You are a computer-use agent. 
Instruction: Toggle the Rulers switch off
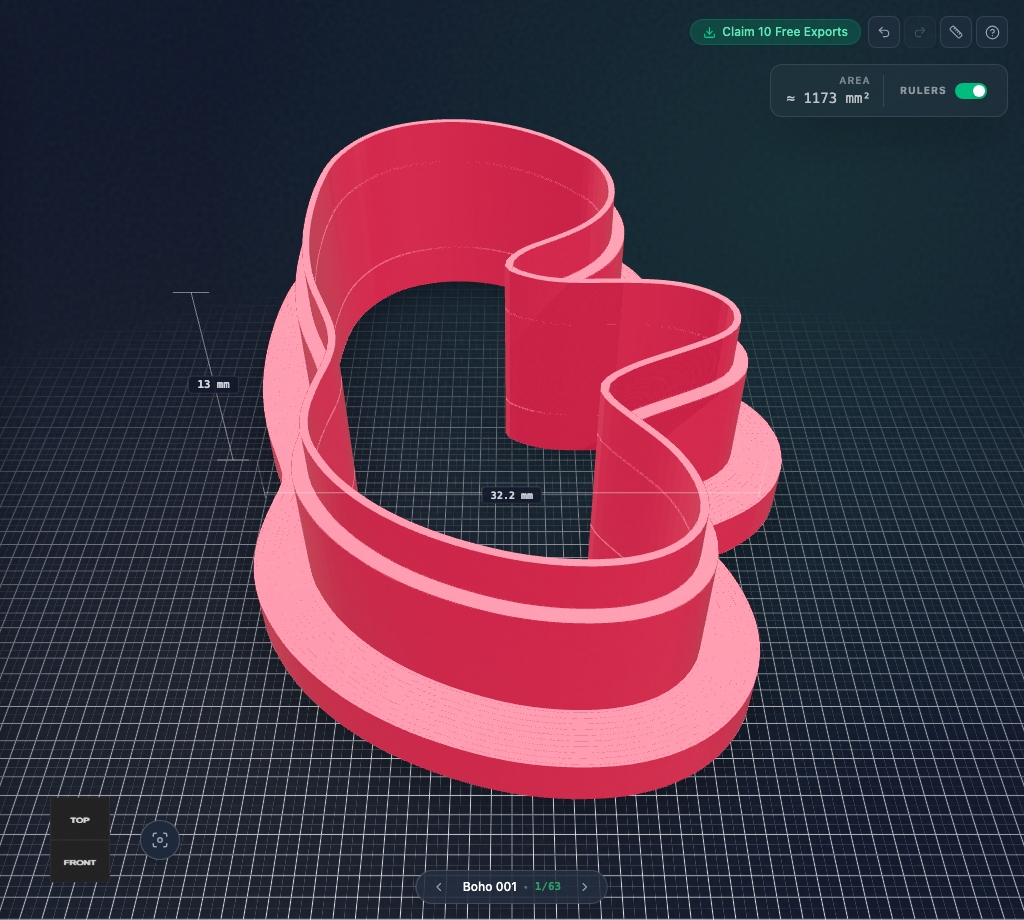tap(970, 91)
